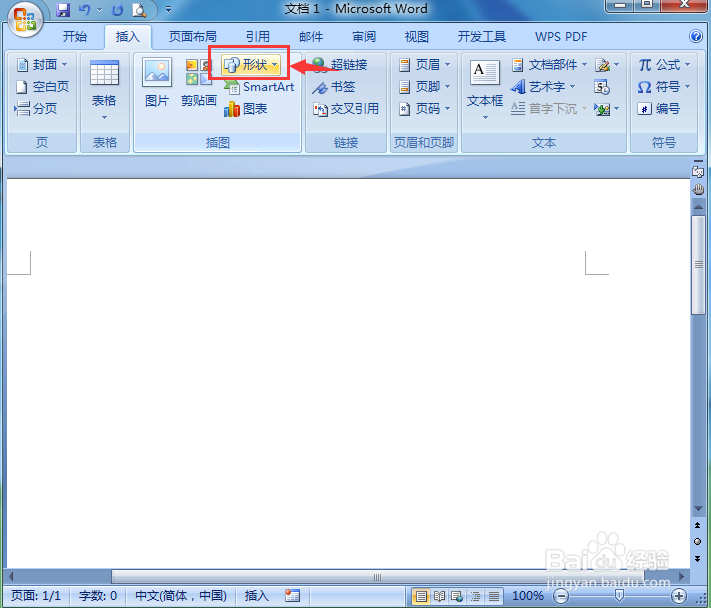Screen dimensions: 711x608
Task: Go to previous page double-arrow button
Action: [697, 525]
